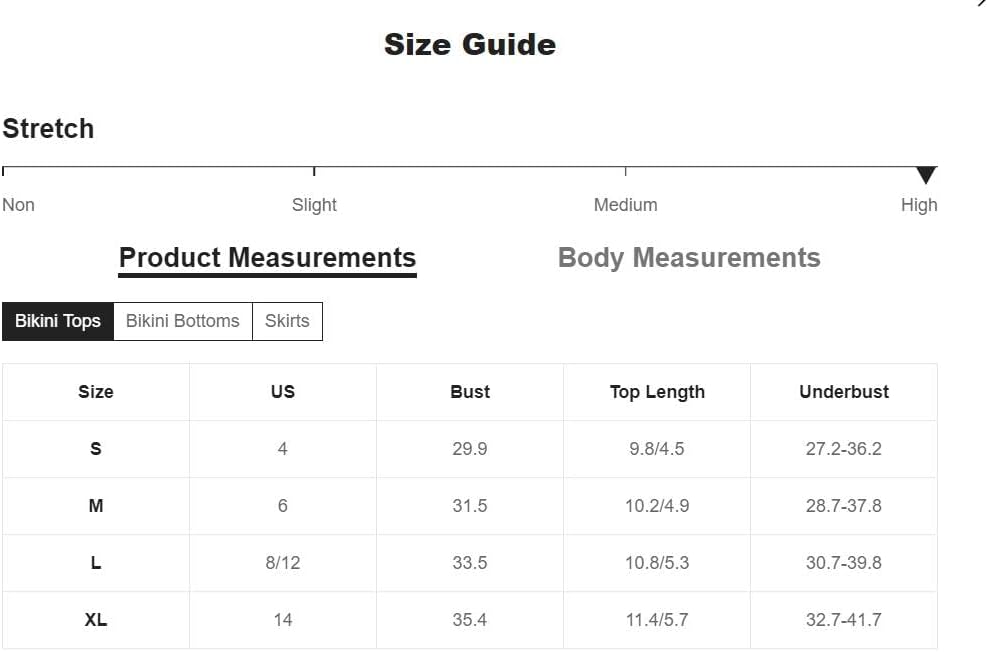The height and width of the screenshot is (652, 987).
Task: Click the 32.7-41.7 underbust cell
Action: pyautogui.click(x=843, y=620)
